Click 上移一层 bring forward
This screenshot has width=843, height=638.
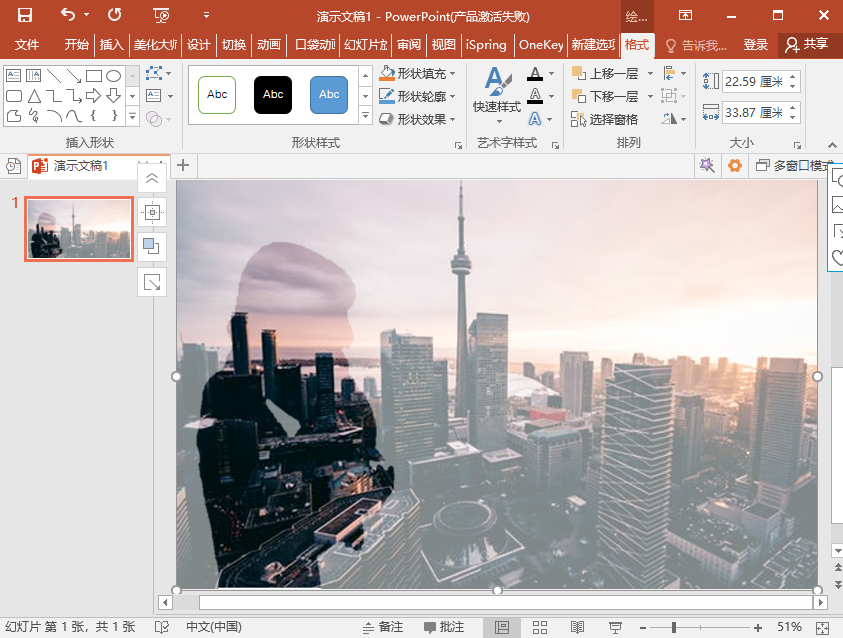pyautogui.click(x=605, y=73)
